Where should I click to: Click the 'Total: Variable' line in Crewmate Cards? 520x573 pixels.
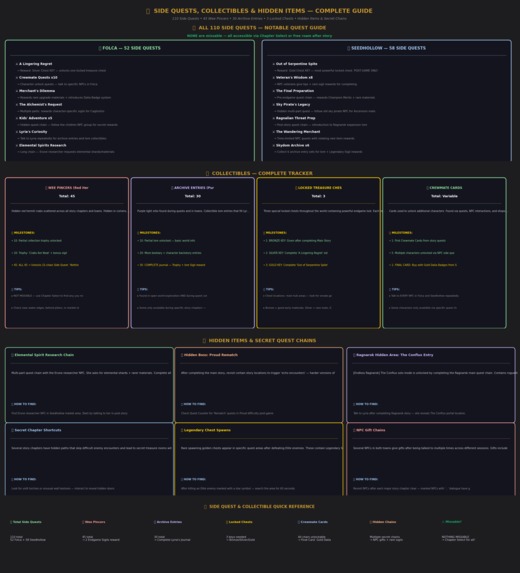click(444, 196)
